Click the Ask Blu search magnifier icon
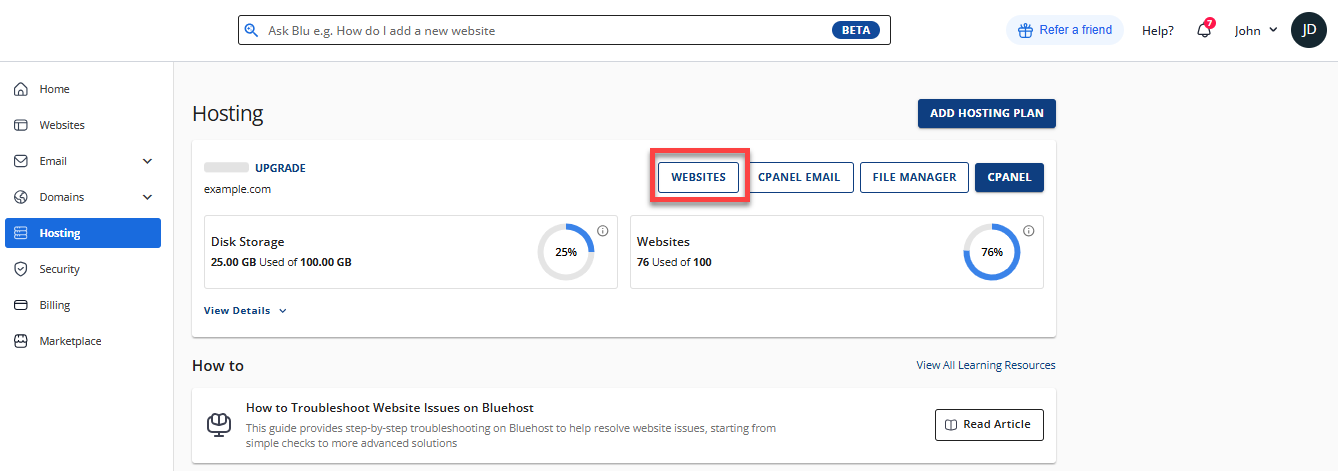The height and width of the screenshot is (471, 1338). [x=251, y=30]
